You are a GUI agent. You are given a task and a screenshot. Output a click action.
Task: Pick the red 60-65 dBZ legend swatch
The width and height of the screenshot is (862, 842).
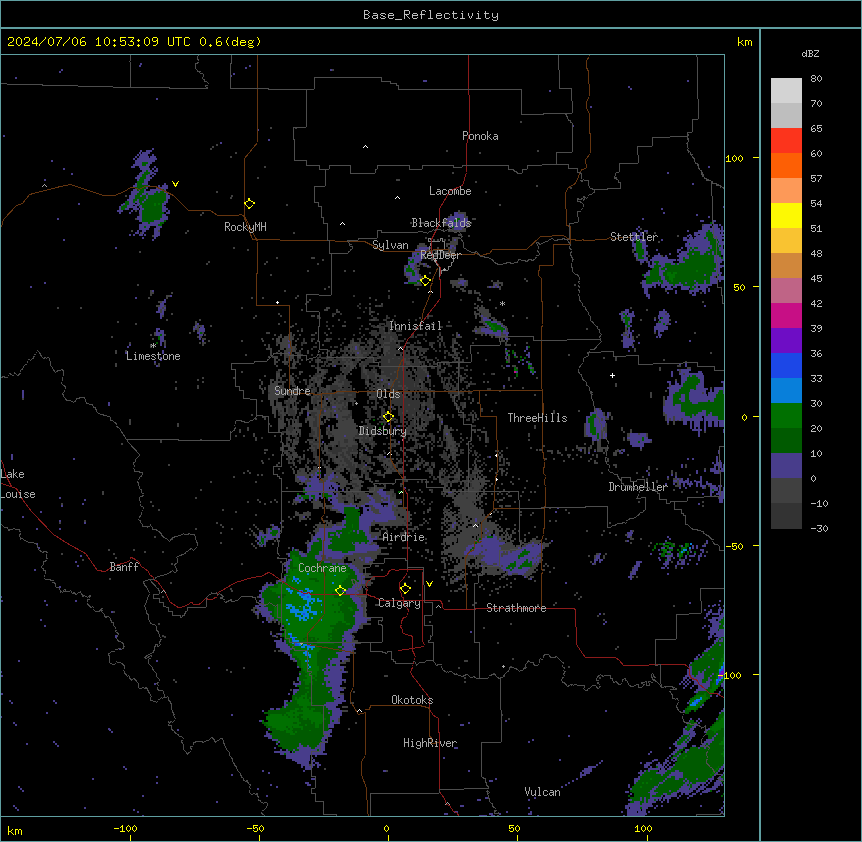786,141
